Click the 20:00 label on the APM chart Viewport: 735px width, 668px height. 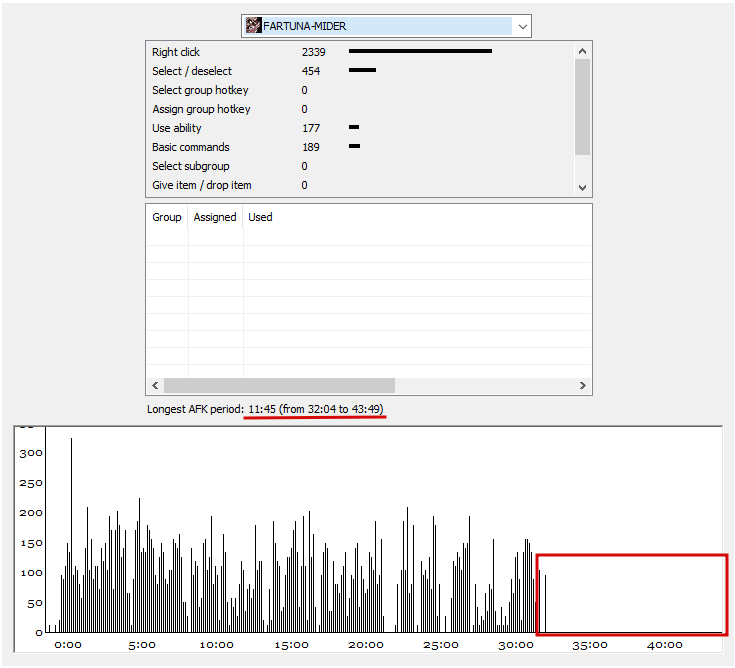coord(366,645)
